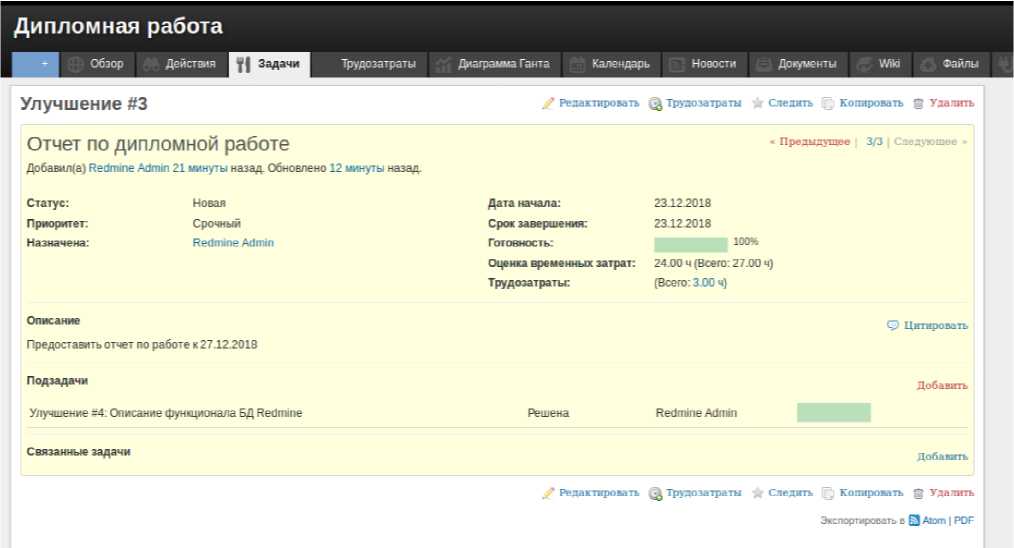
Task: Click the Готовность 100% progress bar
Action: click(690, 244)
